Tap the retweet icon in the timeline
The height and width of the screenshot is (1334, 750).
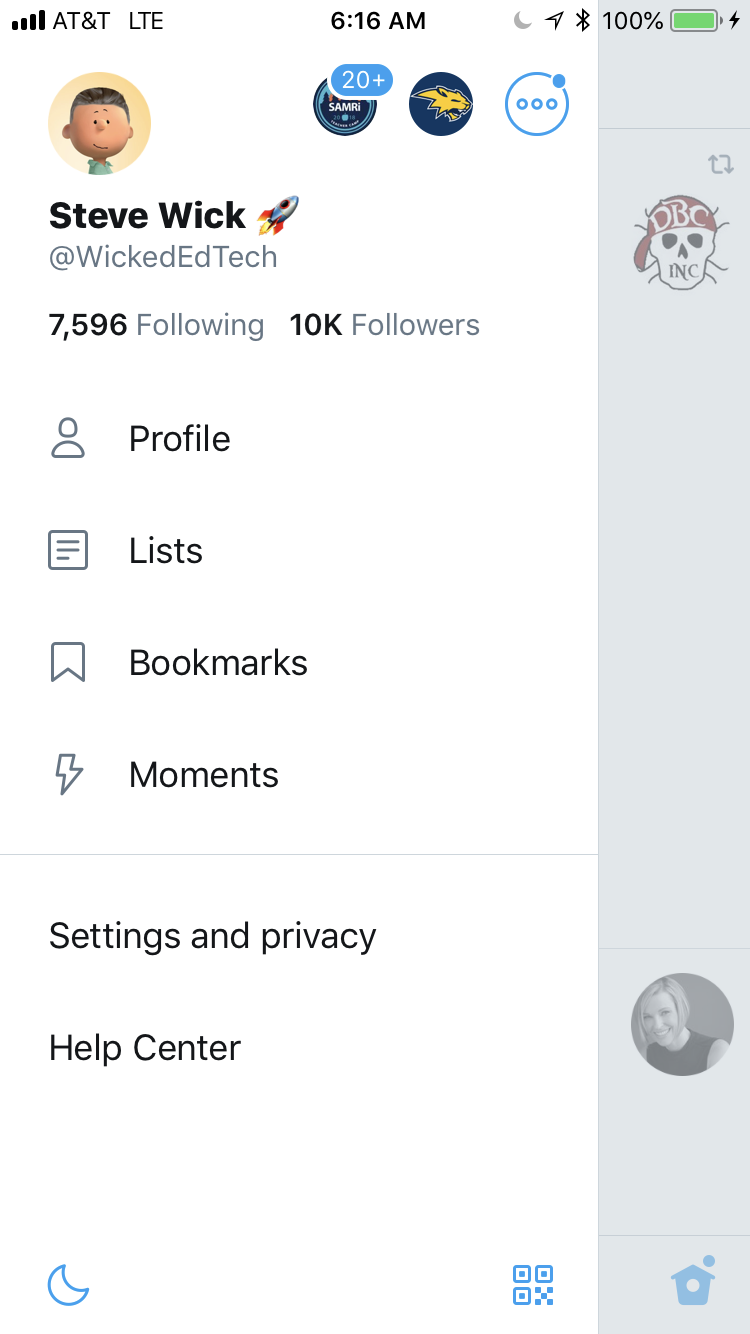pos(721,164)
